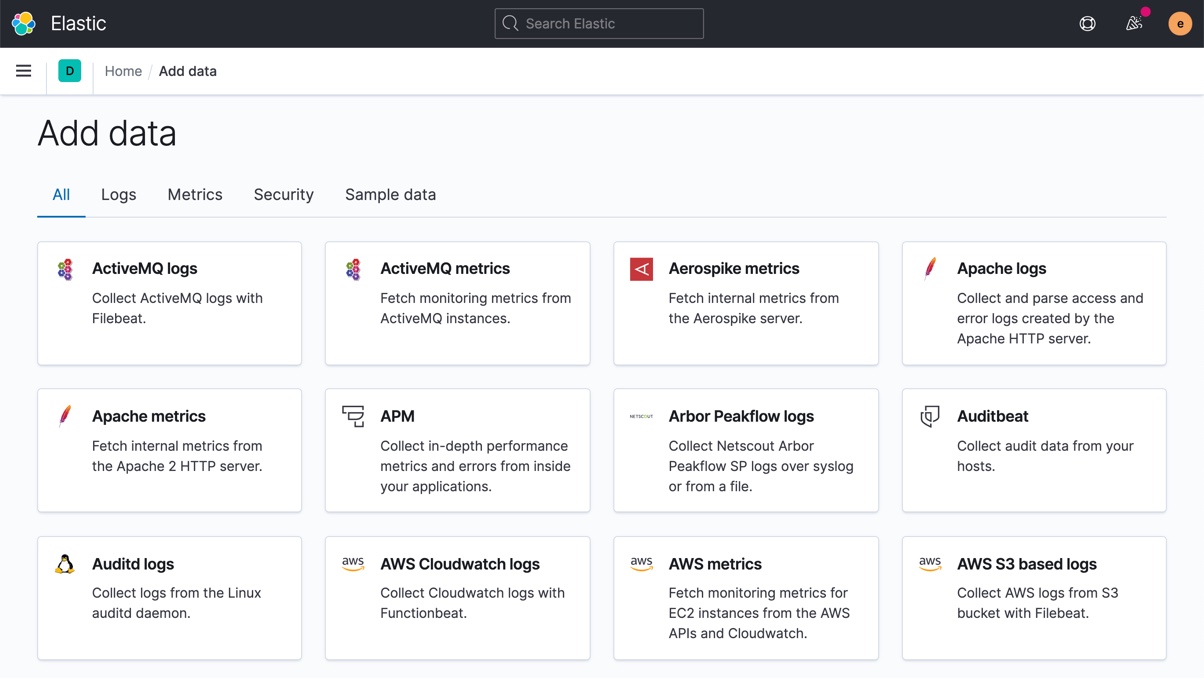Click the ActiveMQ logs icon
The image size is (1204, 678).
click(65, 269)
